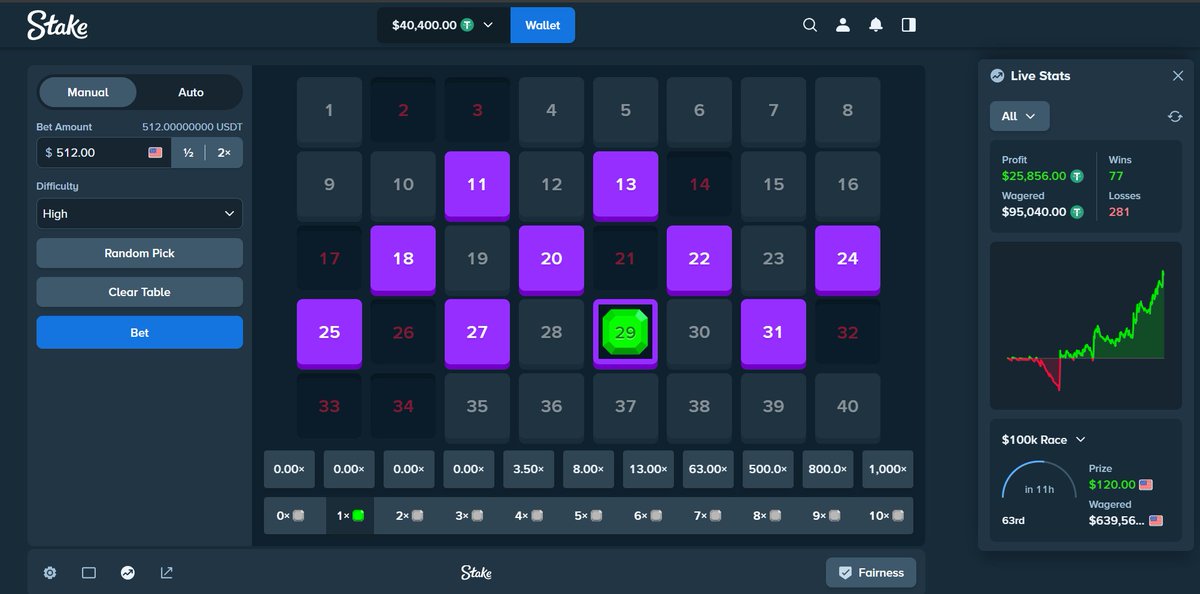
Task: Select unpicked tile 1
Action: (x=329, y=111)
